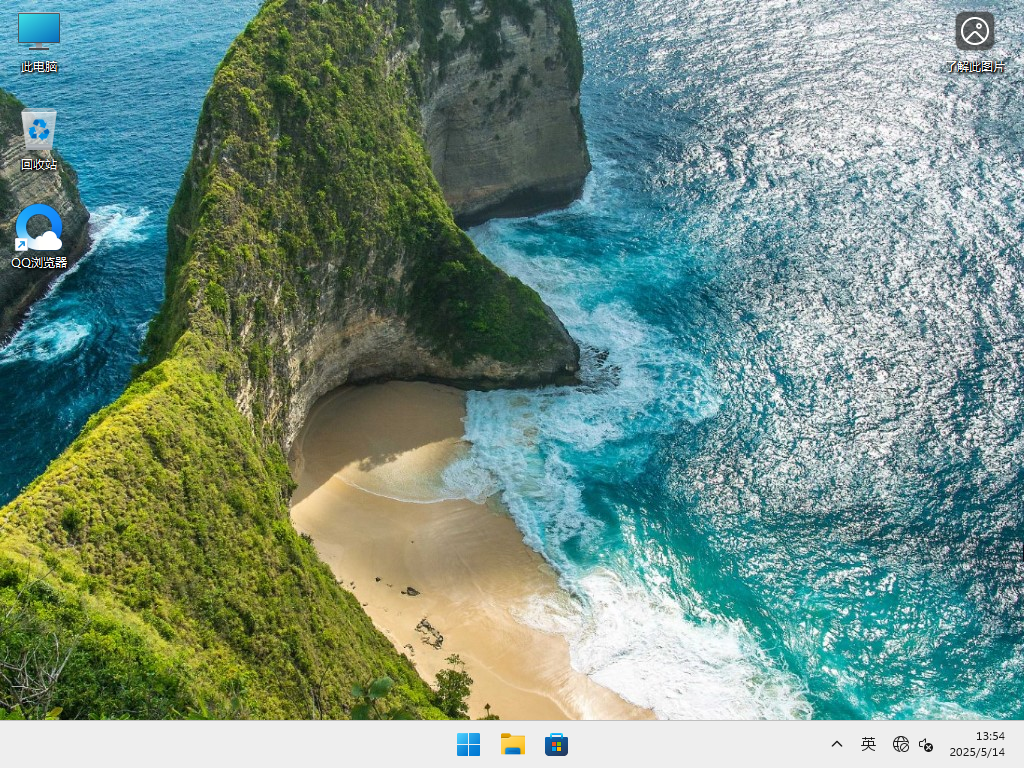Click the network globe icon in system tray
1024x768 pixels.
(899, 744)
